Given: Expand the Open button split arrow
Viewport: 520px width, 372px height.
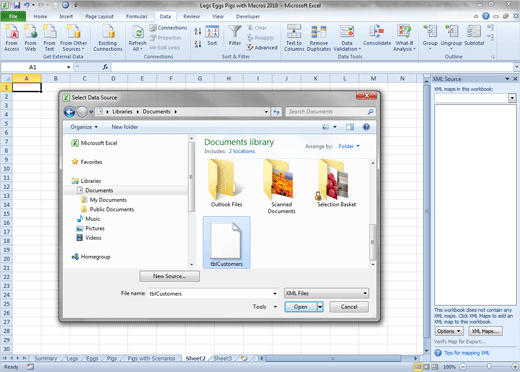Looking at the screenshot, I should (320, 307).
